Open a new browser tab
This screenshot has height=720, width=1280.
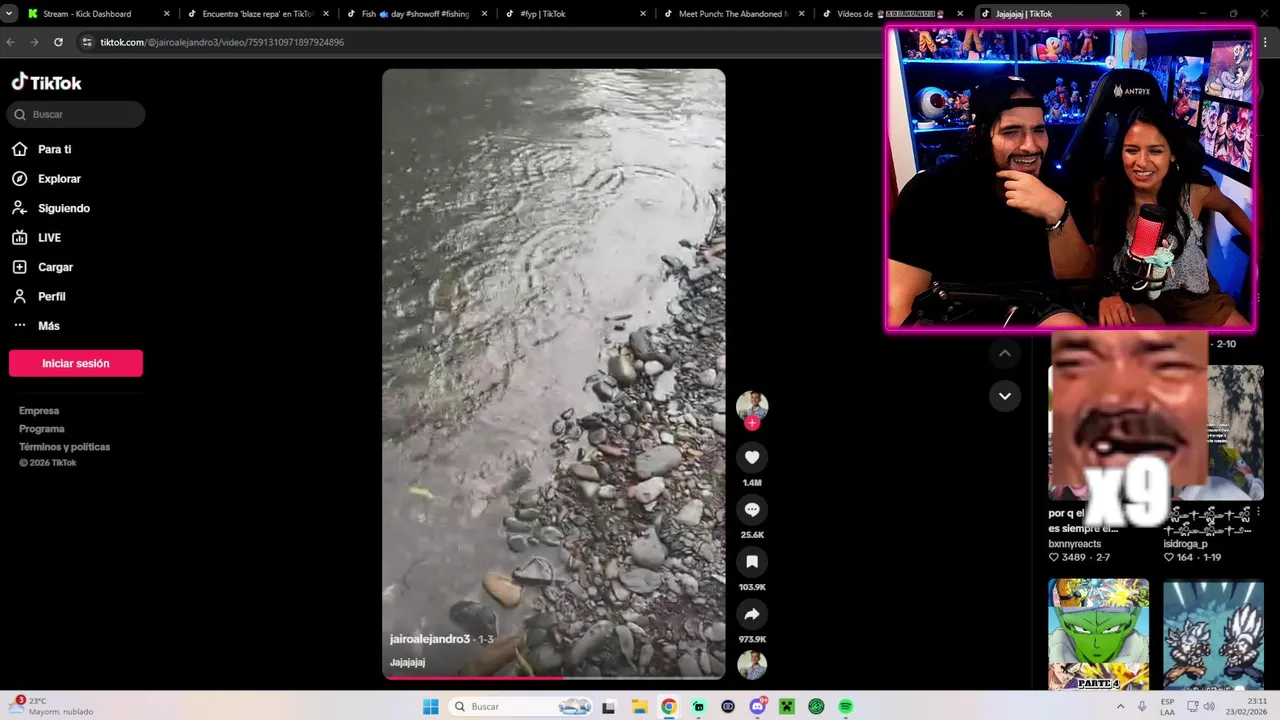coord(1143,14)
